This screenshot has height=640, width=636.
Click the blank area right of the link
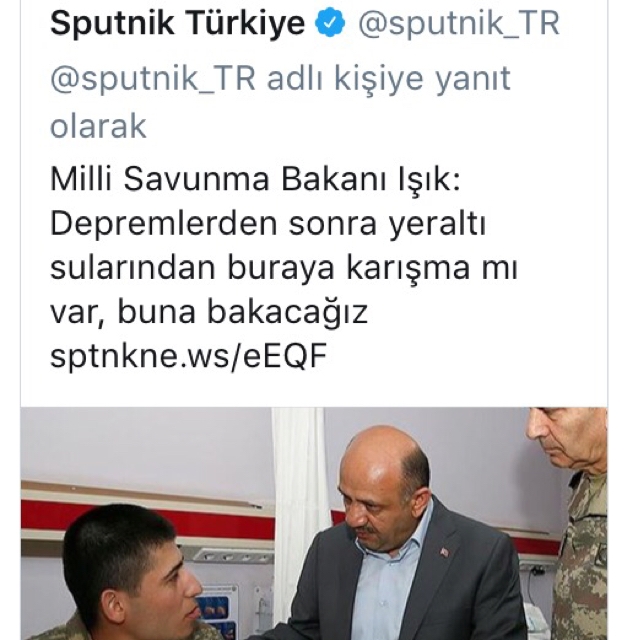pyautogui.click(x=465, y=356)
